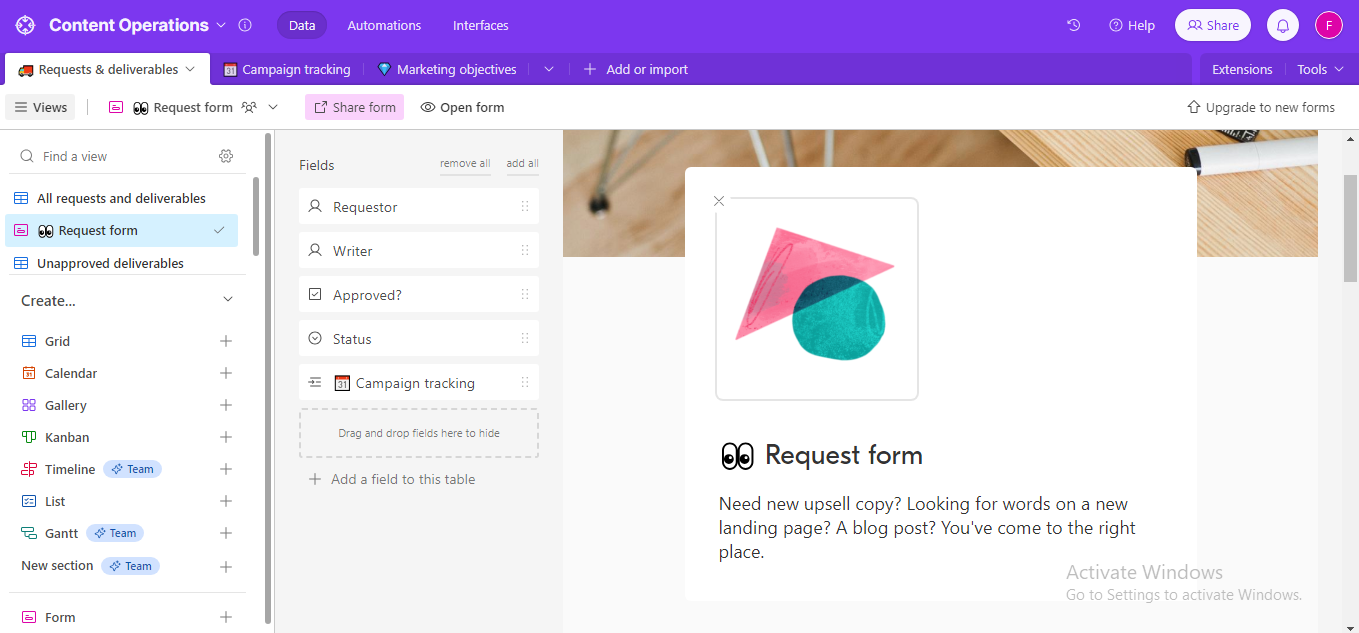The image size is (1359, 633).
Task: Click the 'add all' fields link
Action: click(x=522, y=163)
